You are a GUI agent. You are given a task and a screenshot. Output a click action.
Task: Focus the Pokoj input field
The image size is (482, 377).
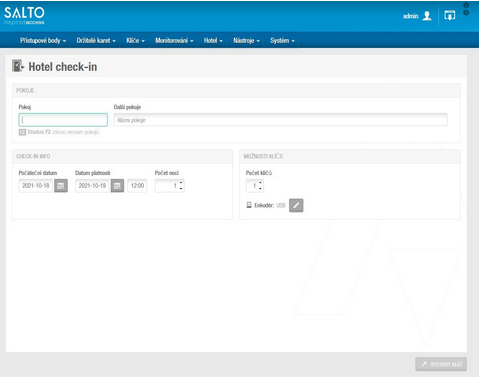coord(63,120)
